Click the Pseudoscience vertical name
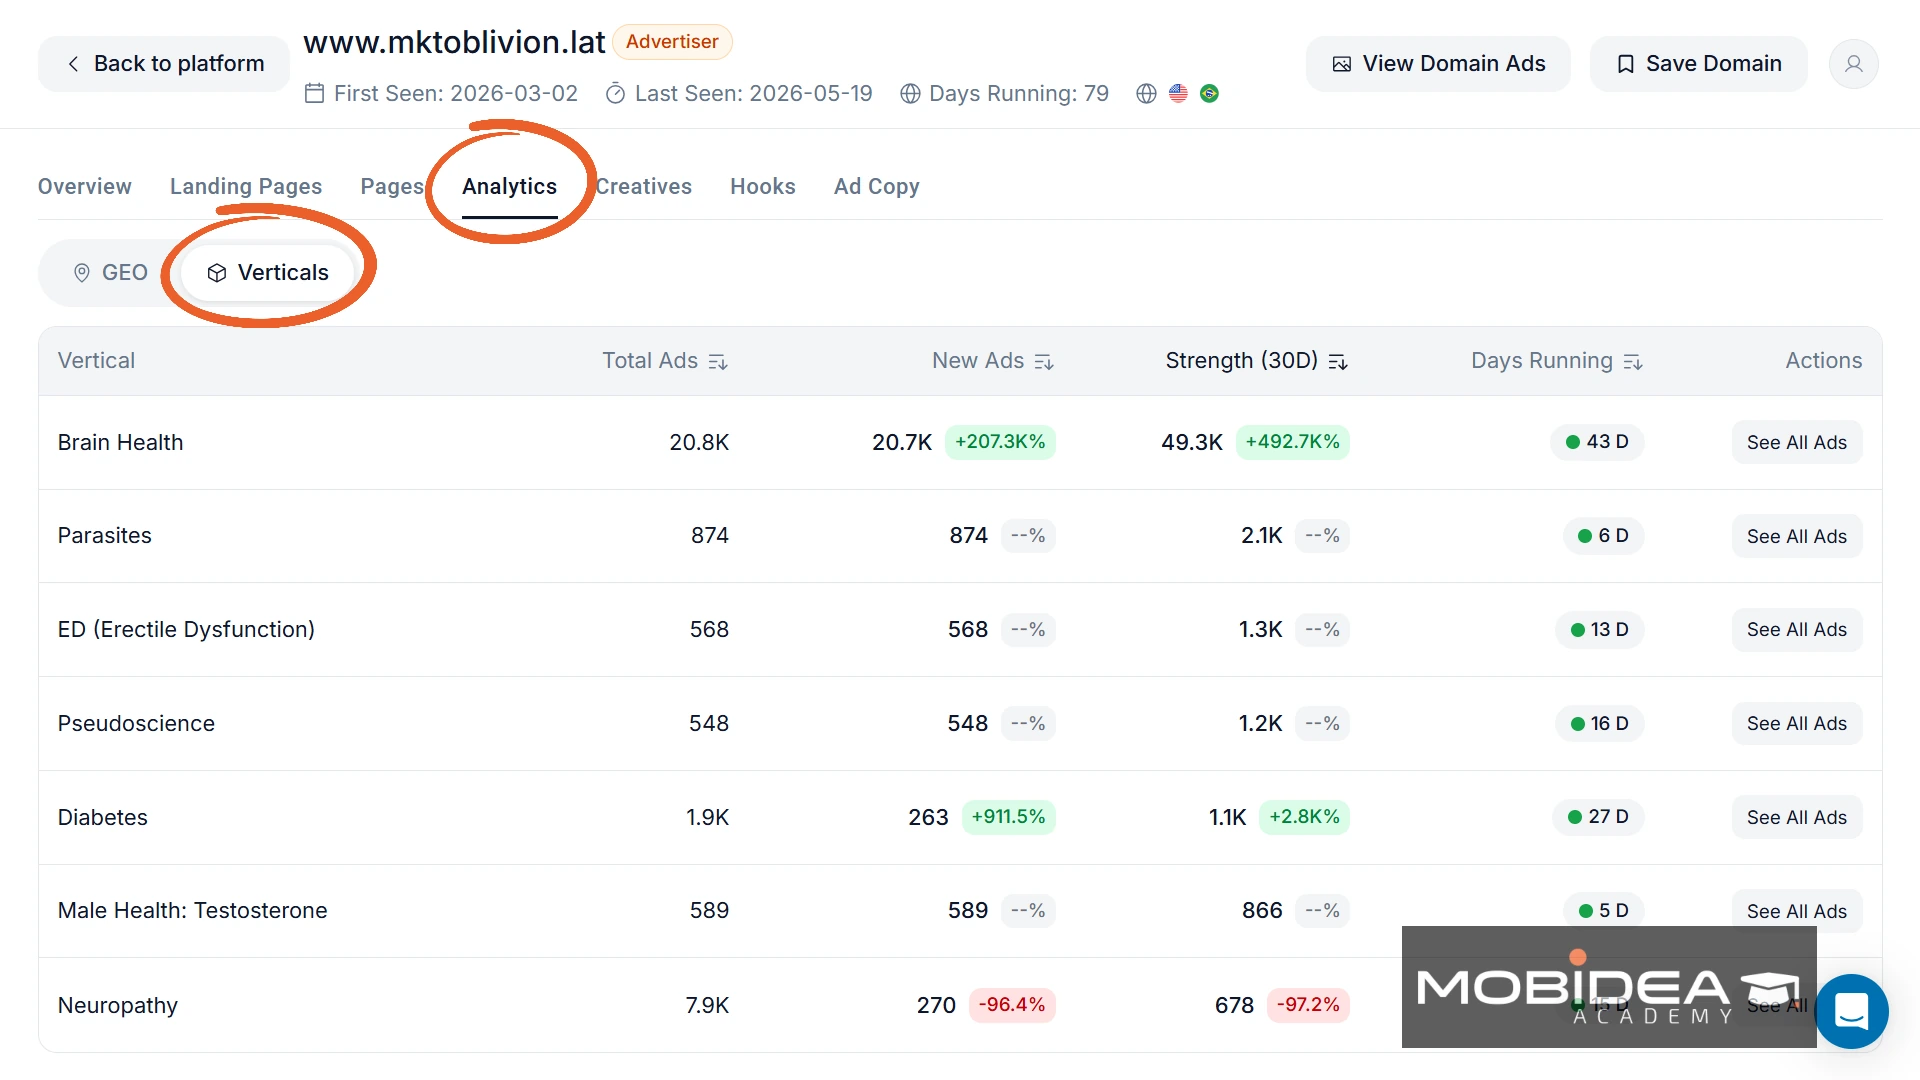Screen dimensions: 1920x1080 click(x=136, y=723)
